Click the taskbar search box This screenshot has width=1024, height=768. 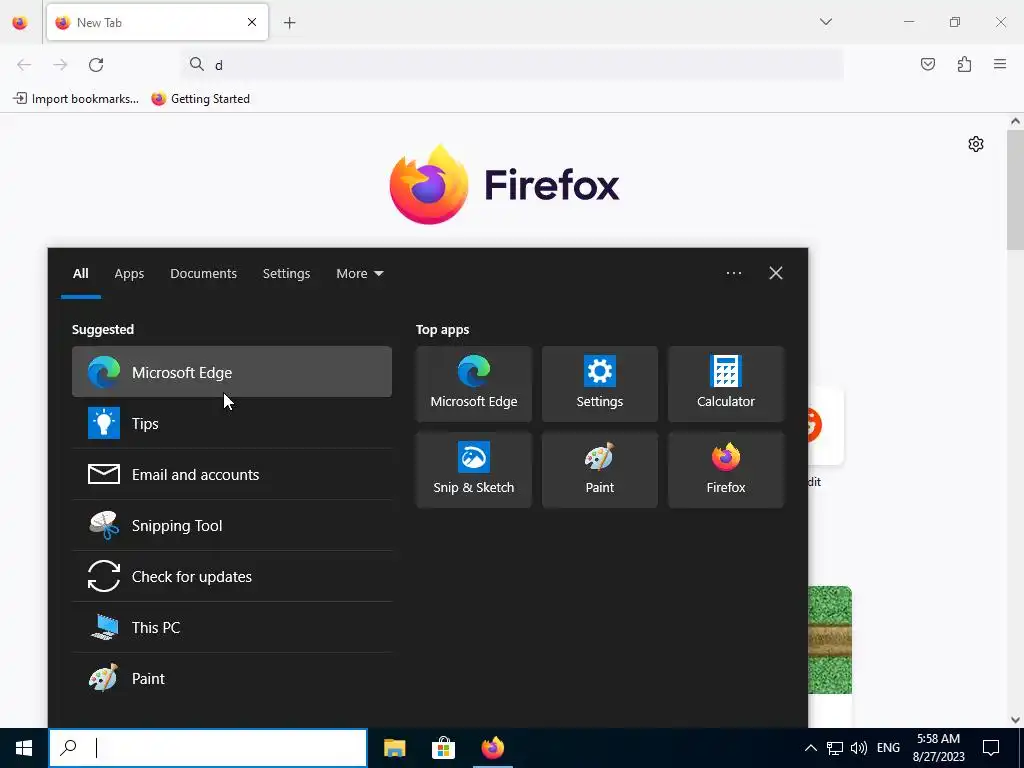point(208,748)
